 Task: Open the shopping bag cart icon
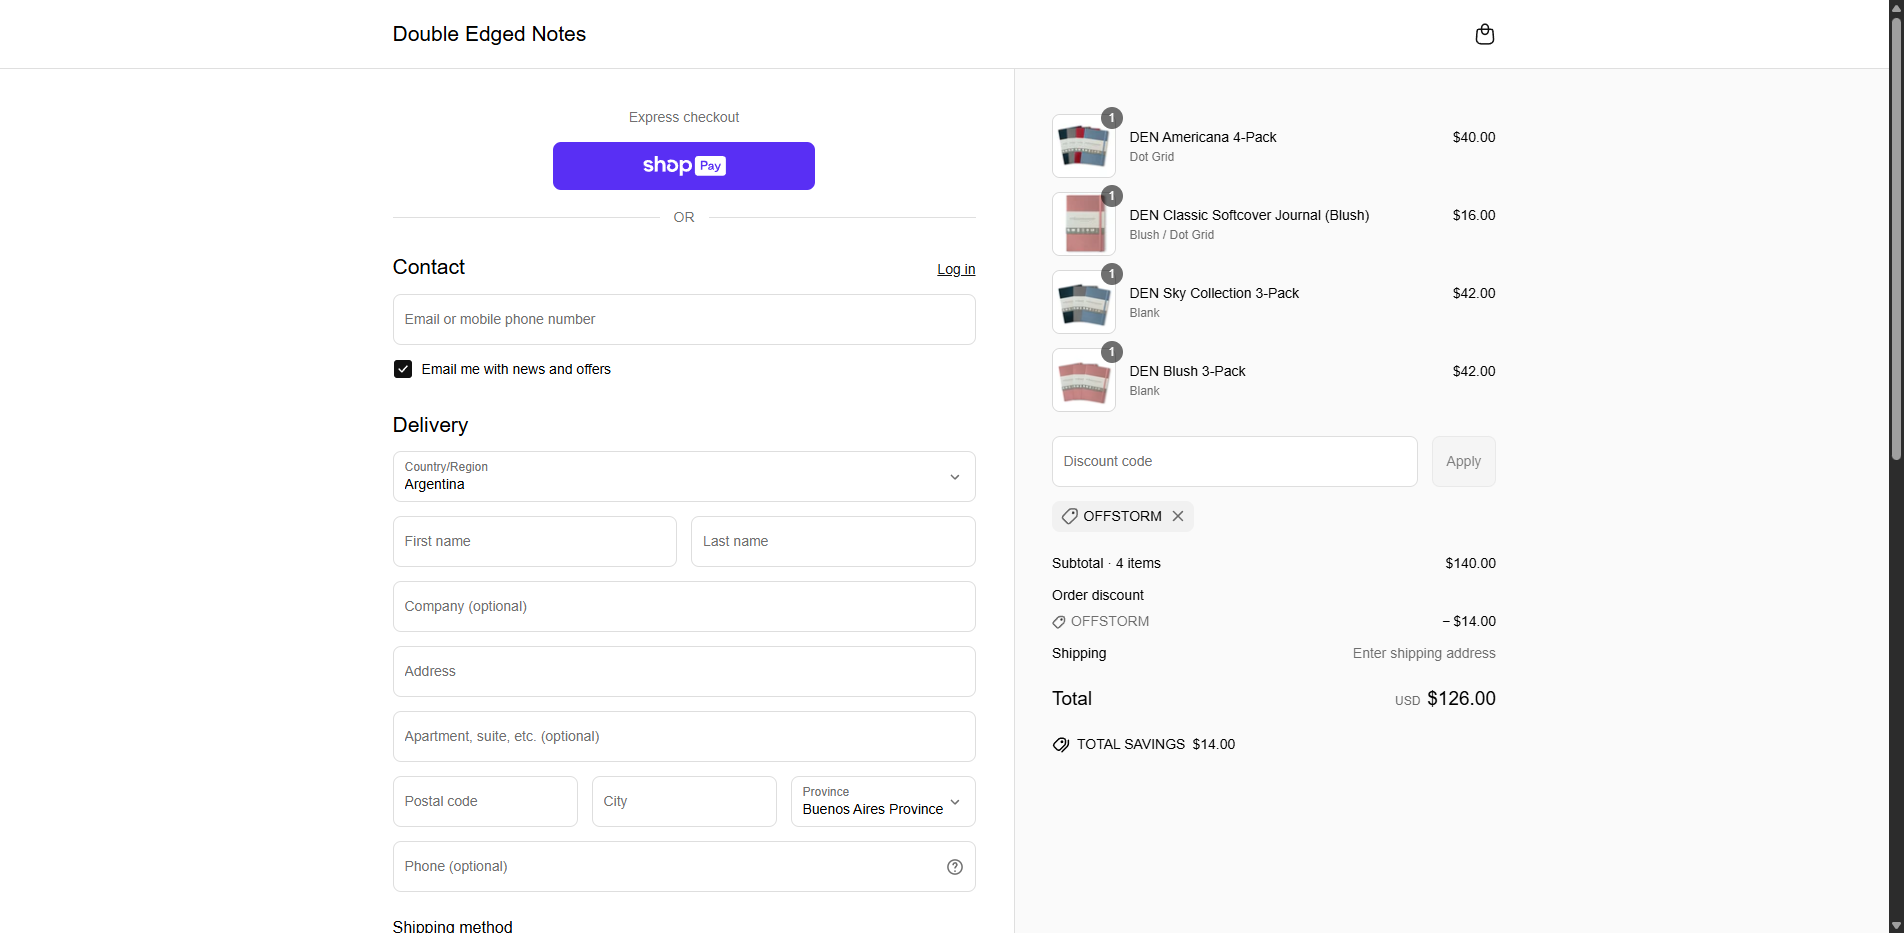point(1484,34)
